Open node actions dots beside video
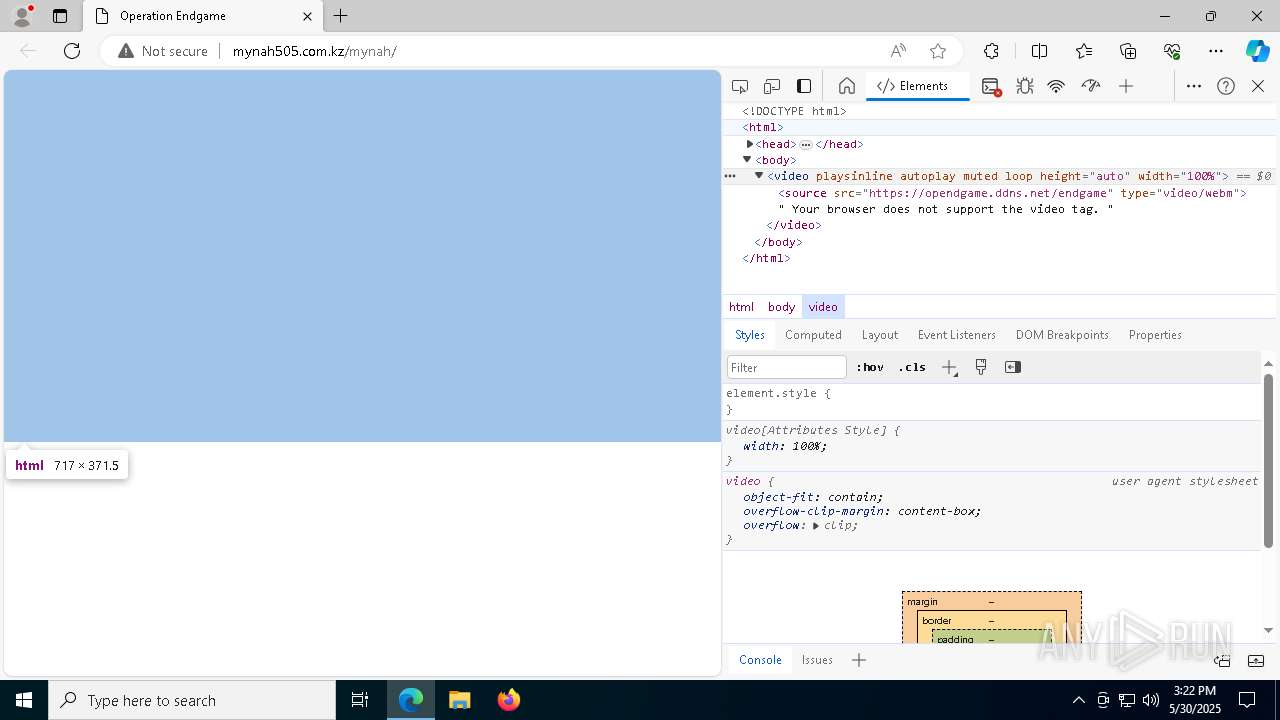The width and height of the screenshot is (1280, 720). click(730, 176)
